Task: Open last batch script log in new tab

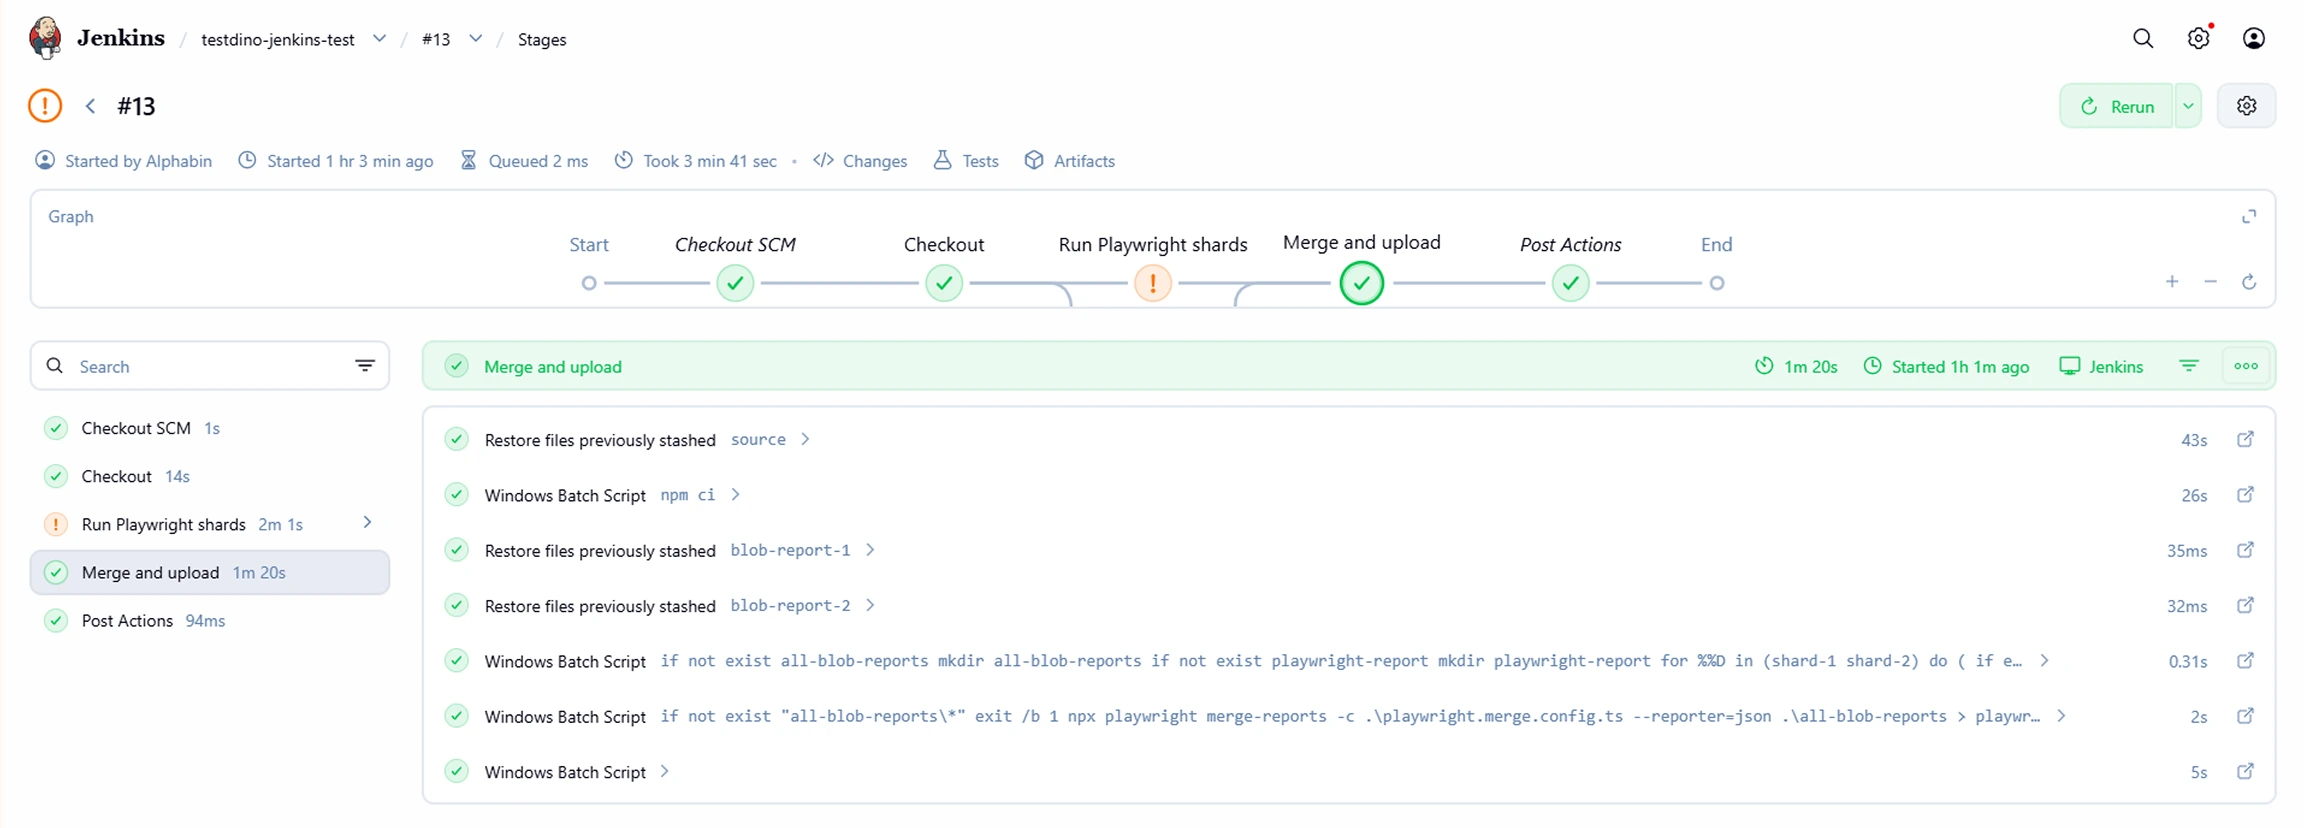Action: click(x=2245, y=771)
